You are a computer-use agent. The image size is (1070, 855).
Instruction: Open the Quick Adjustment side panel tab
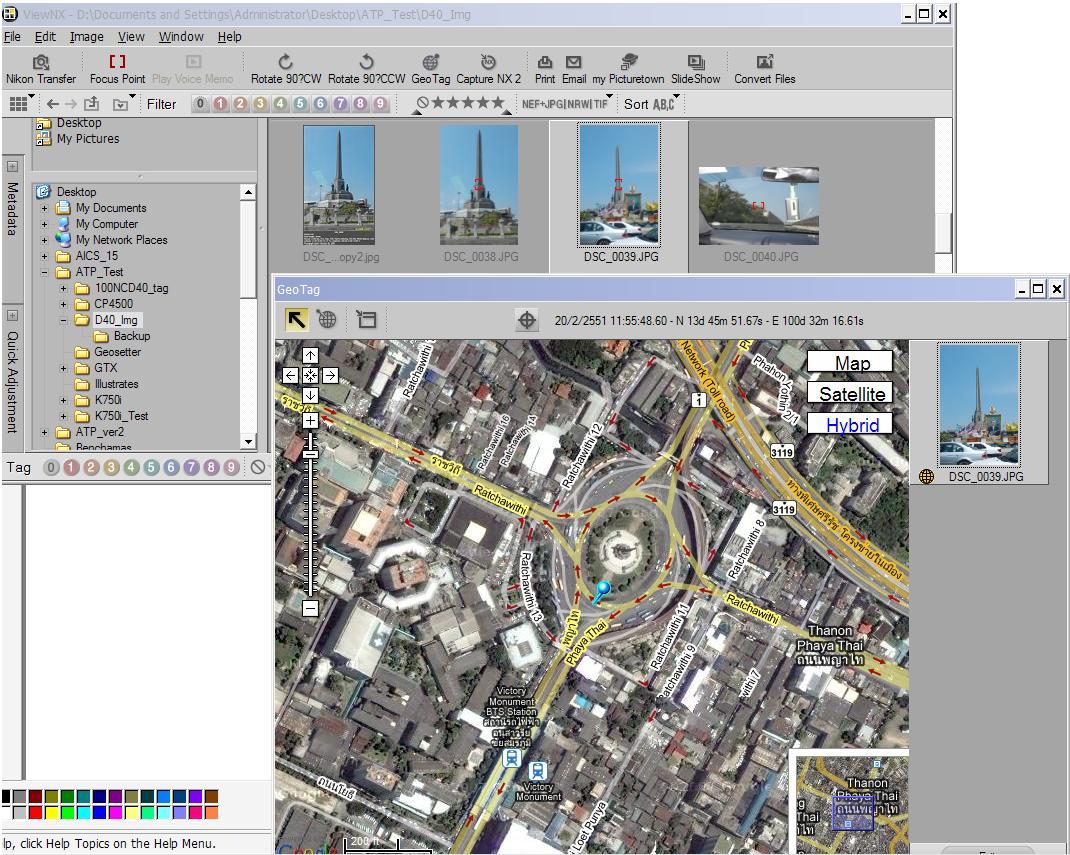point(12,381)
